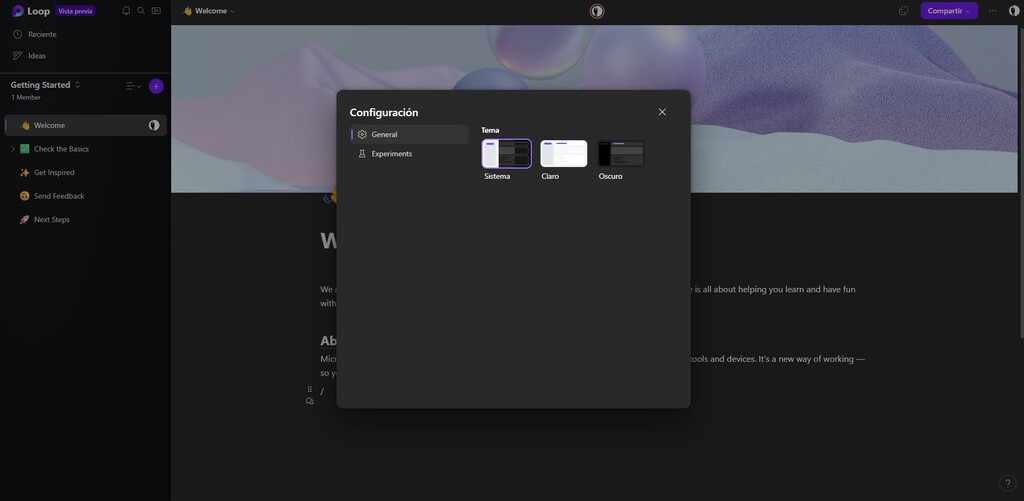Click avatar on the Welcome sidebar row
This screenshot has width=1024, height=501.
154,125
